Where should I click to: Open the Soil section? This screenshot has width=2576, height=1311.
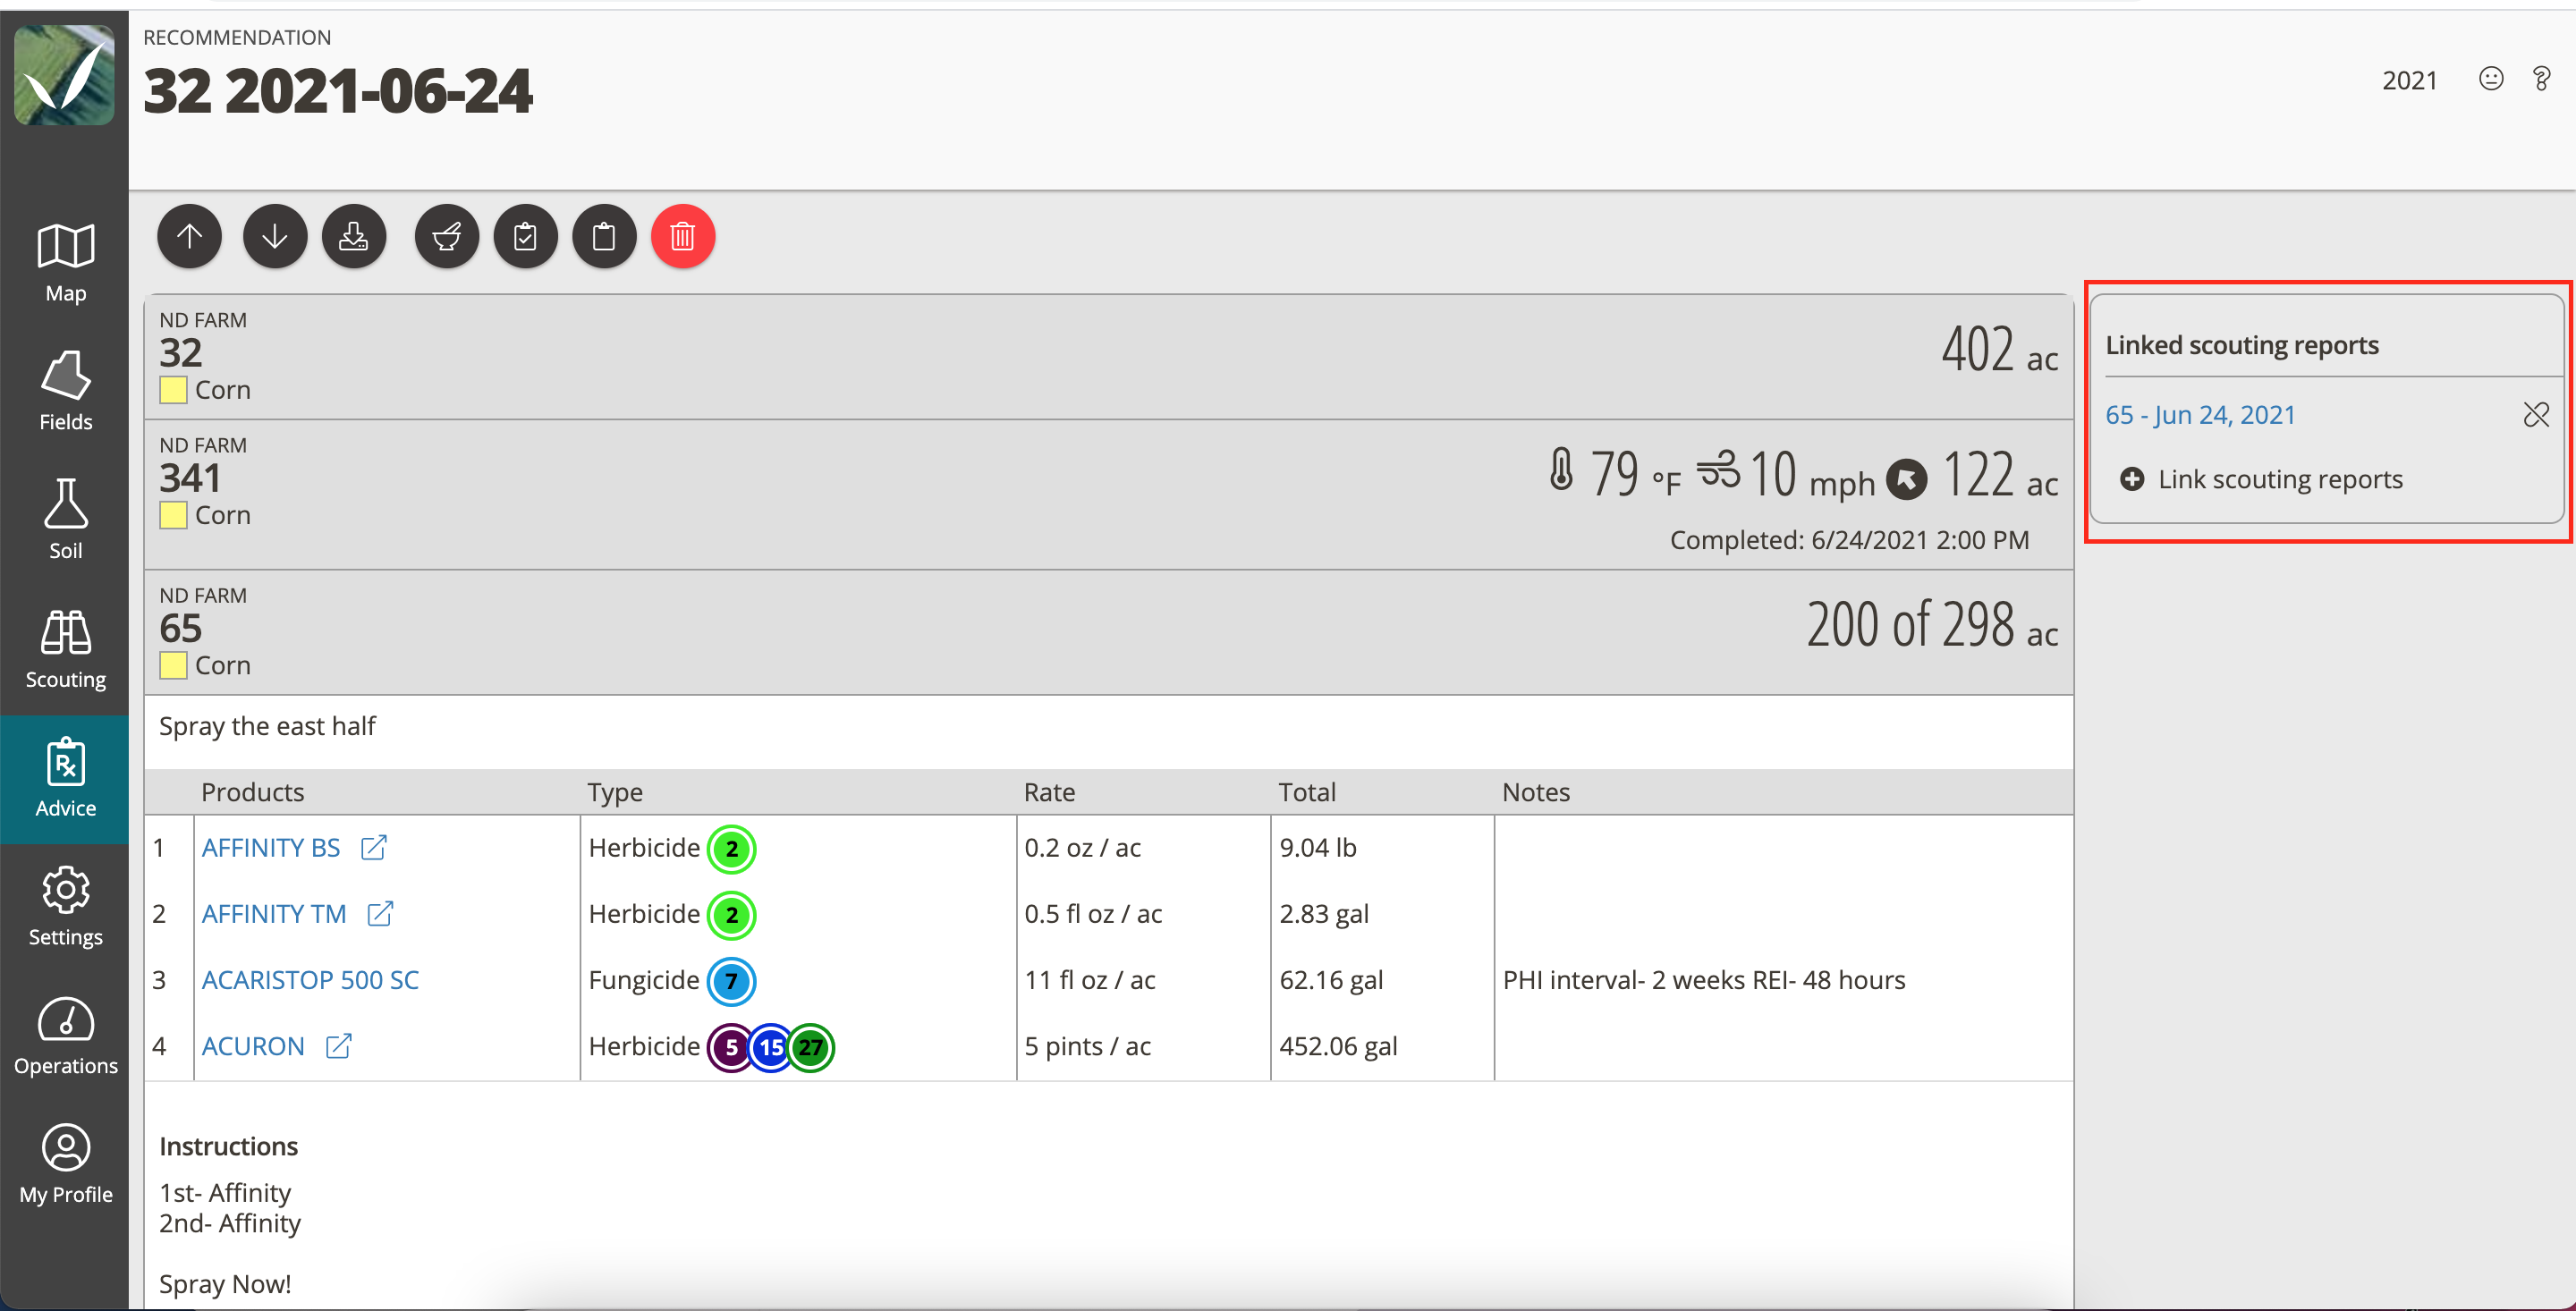(66, 520)
